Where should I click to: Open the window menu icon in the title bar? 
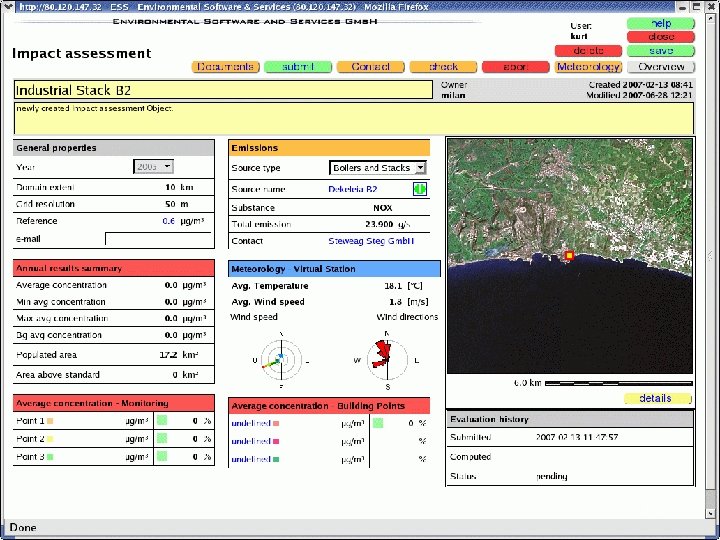coord(8,6)
